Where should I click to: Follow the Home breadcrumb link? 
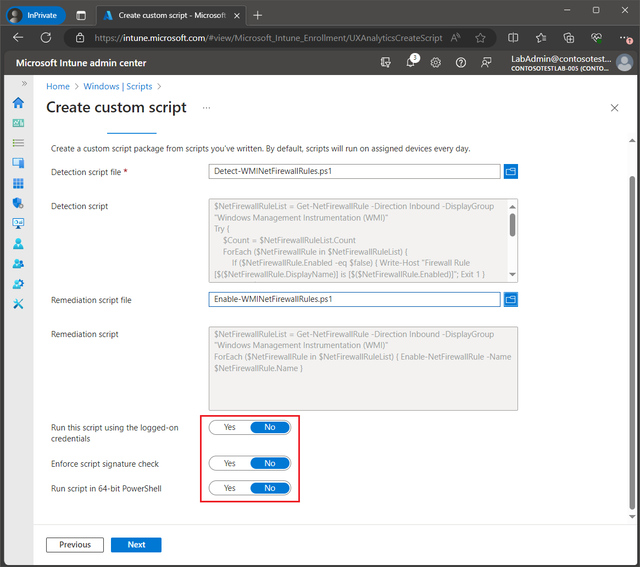click(x=58, y=87)
